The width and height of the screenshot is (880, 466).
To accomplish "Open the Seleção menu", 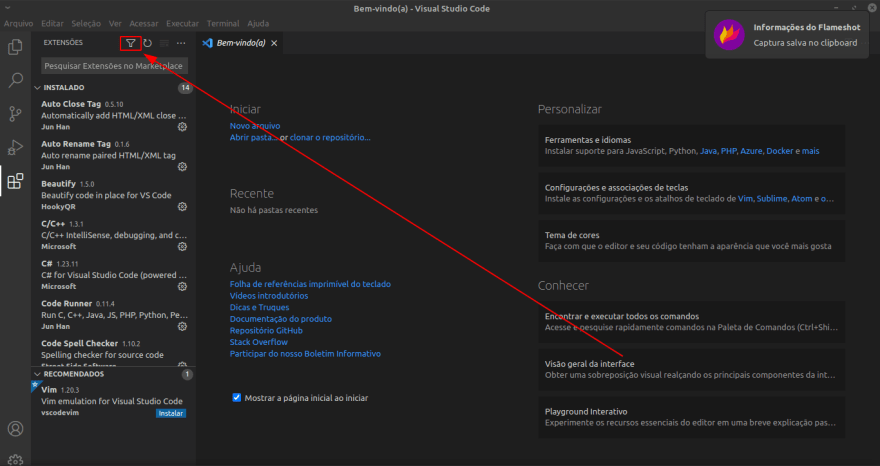I will click(x=86, y=24).
